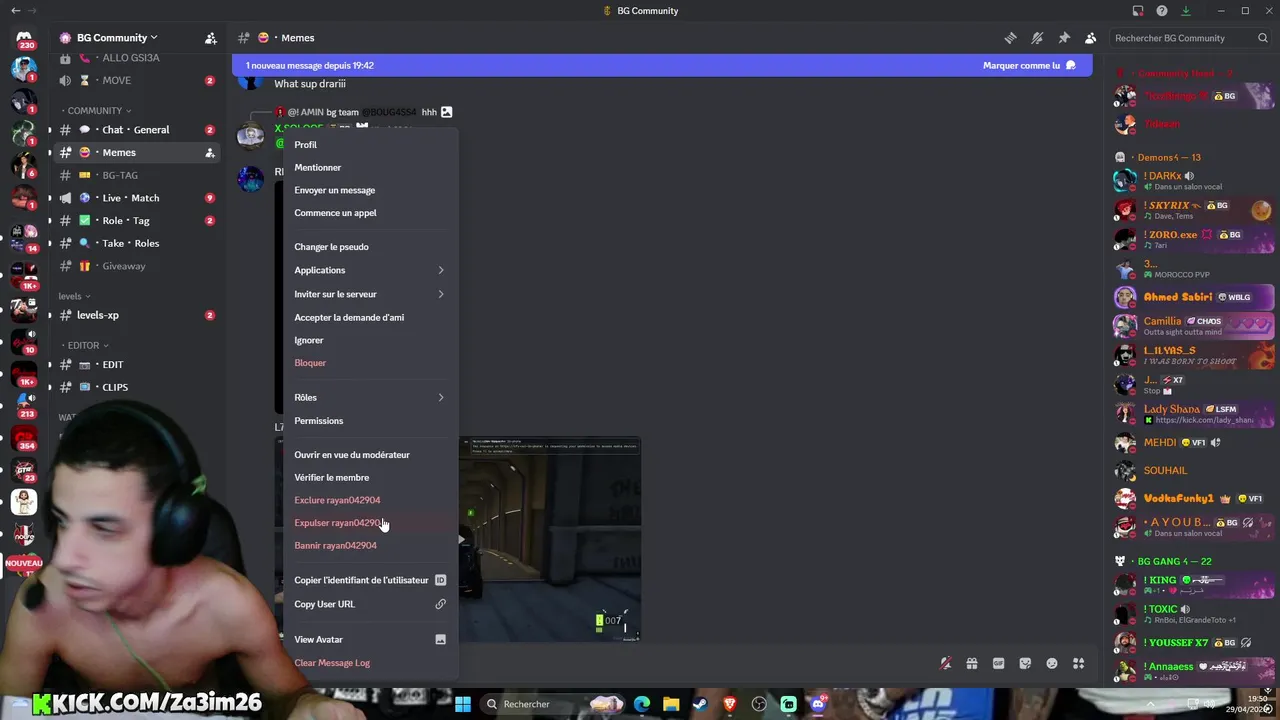Expand Inviter sur le serveur submenu
1280x720 pixels.
[440, 294]
